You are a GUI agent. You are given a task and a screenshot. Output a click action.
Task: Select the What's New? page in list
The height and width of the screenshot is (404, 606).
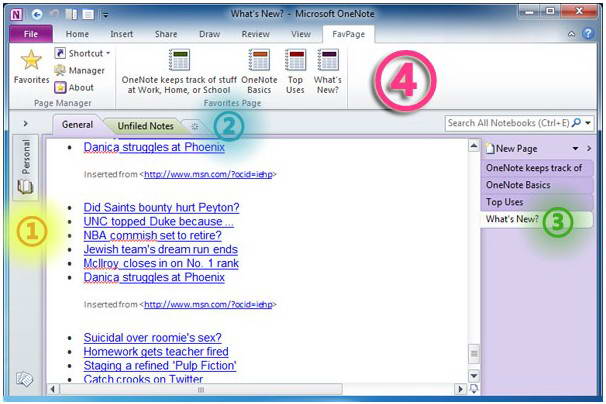[537, 219]
